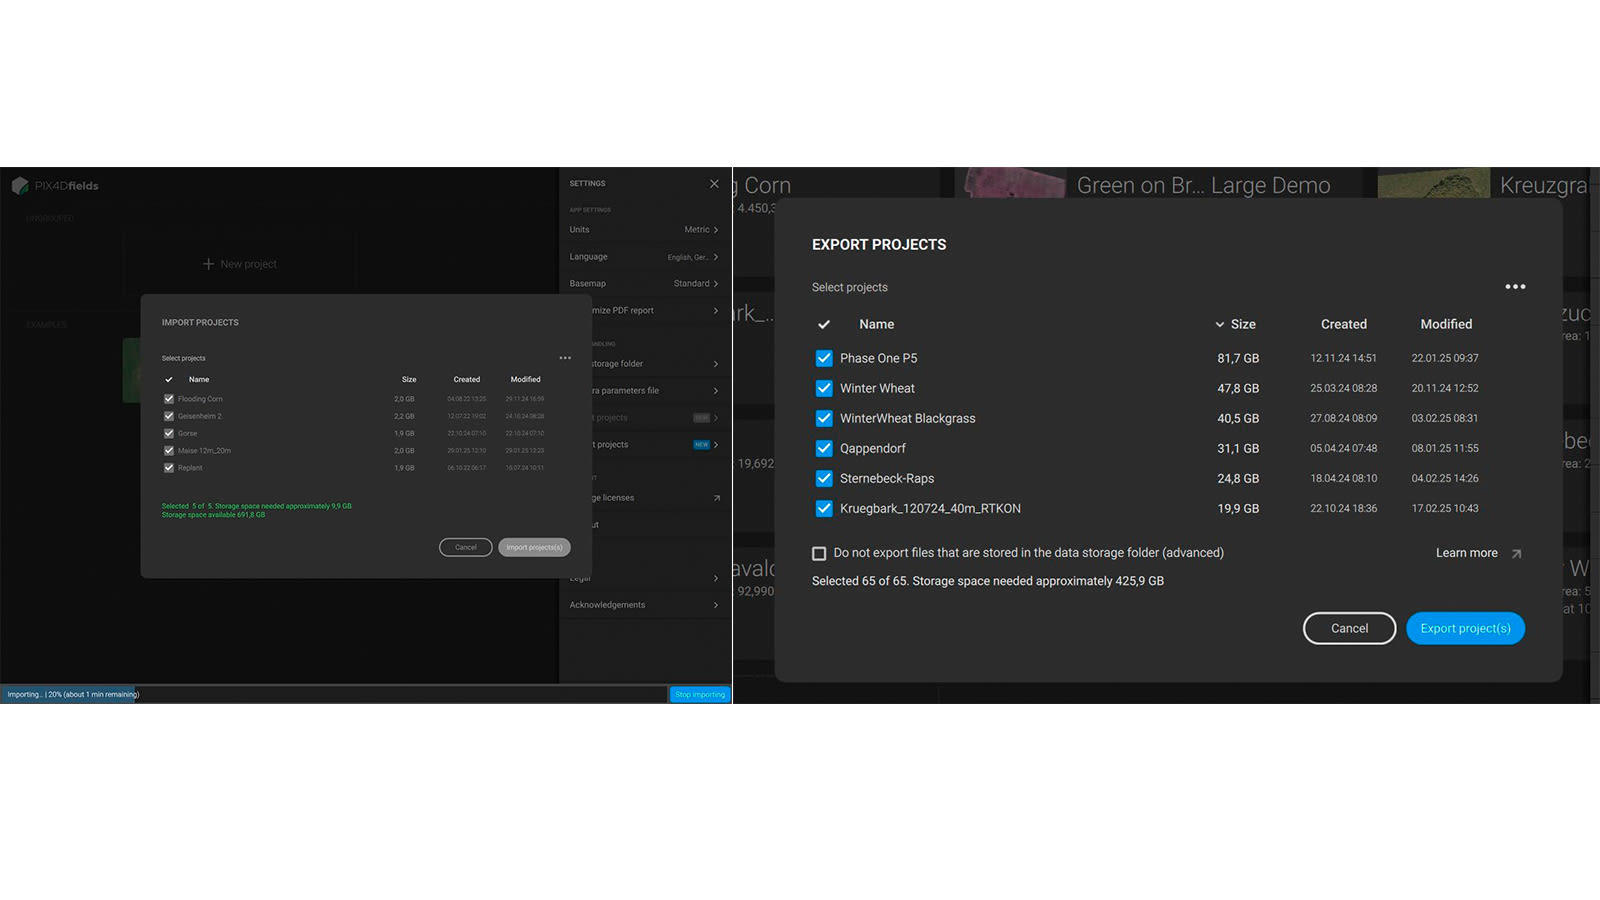The height and width of the screenshot is (900, 1600).
Task: Click the Learn more external arrow icon
Action: tap(1516, 554)
